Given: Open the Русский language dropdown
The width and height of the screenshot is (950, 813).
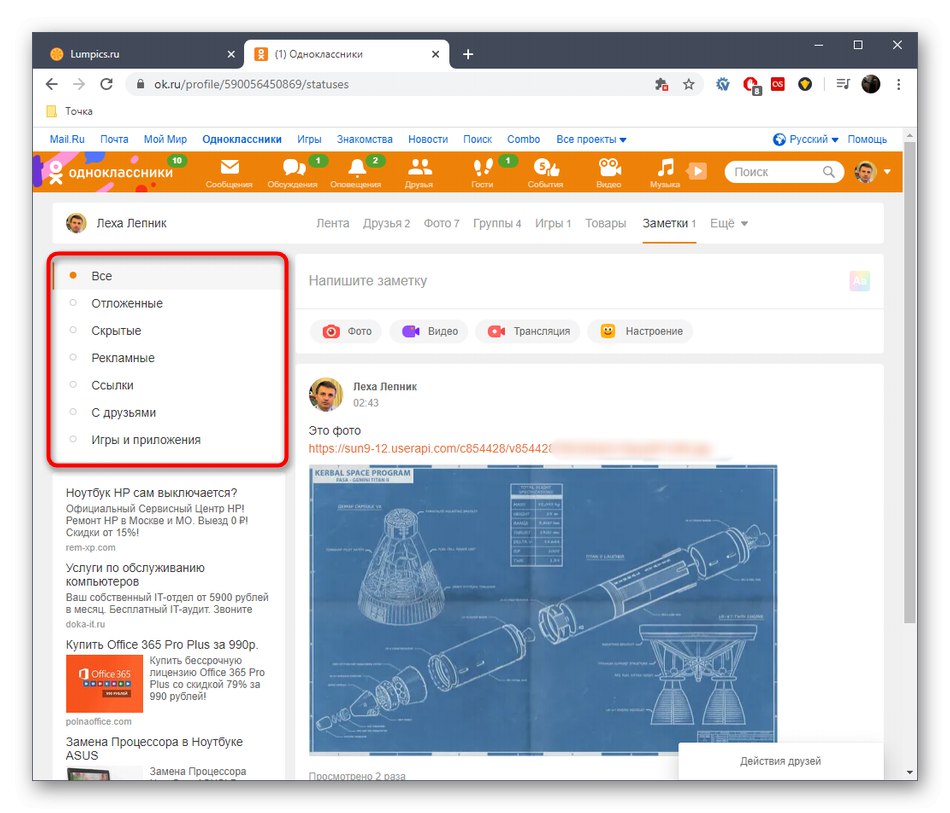Looking at the screenshot, I should tap(806, 139).
